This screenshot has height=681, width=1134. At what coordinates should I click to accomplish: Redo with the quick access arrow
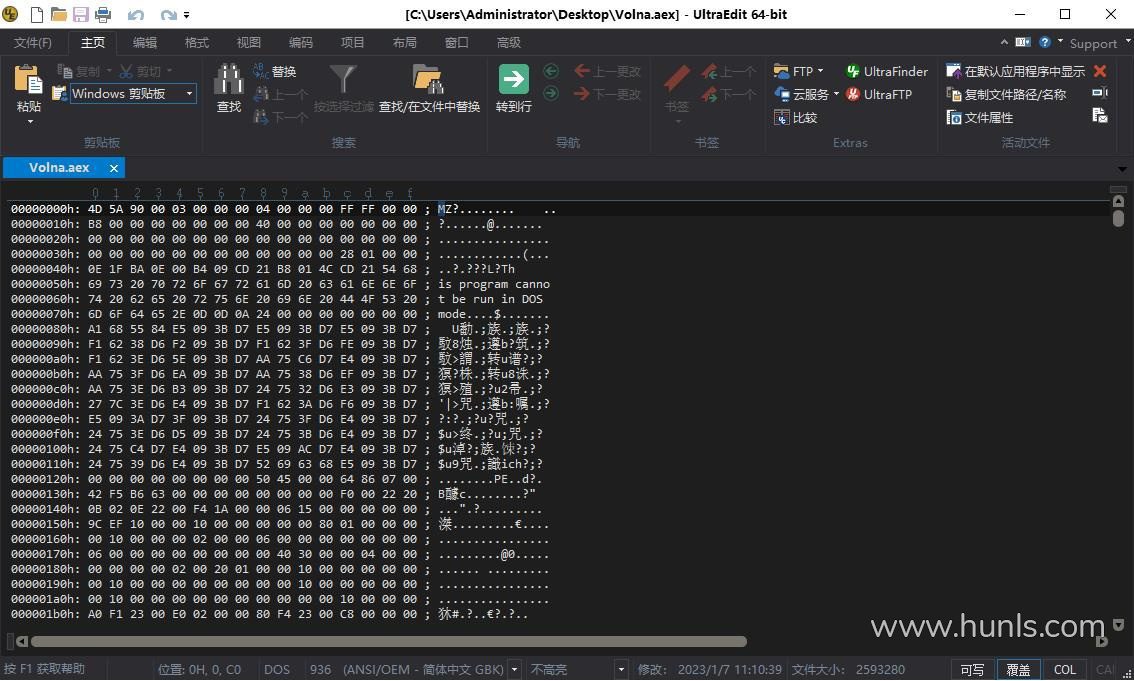(x=169, y=14)
